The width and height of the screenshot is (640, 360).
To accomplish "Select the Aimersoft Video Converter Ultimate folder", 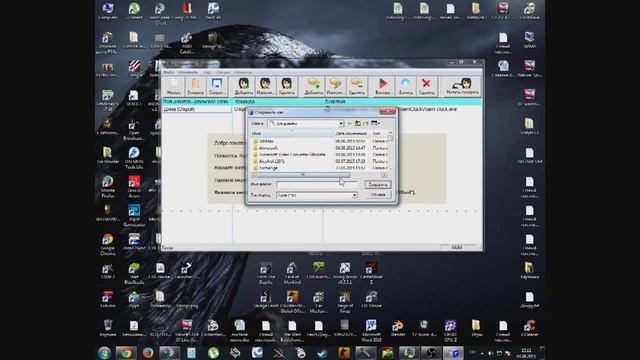I will (292, 155).
